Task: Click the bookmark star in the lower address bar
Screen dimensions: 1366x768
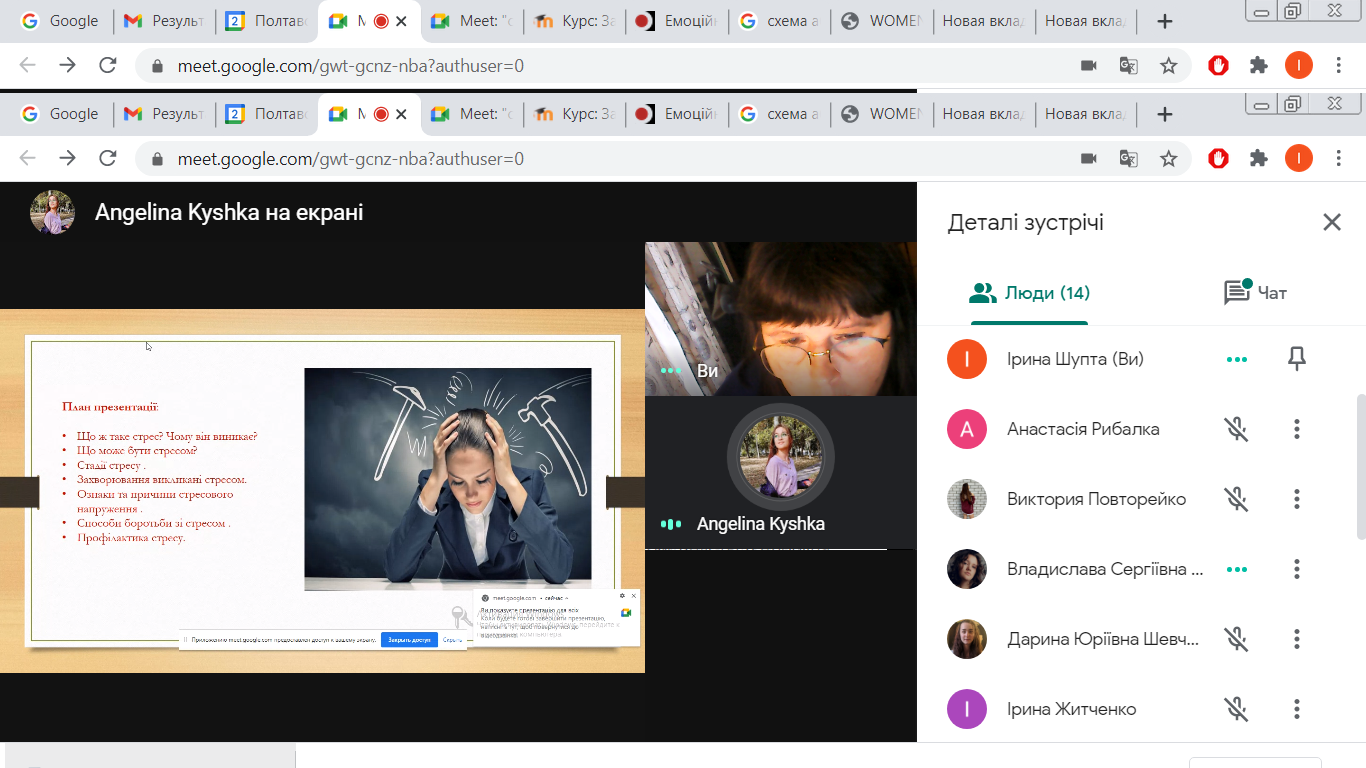Action: [x=1168, y=158]
